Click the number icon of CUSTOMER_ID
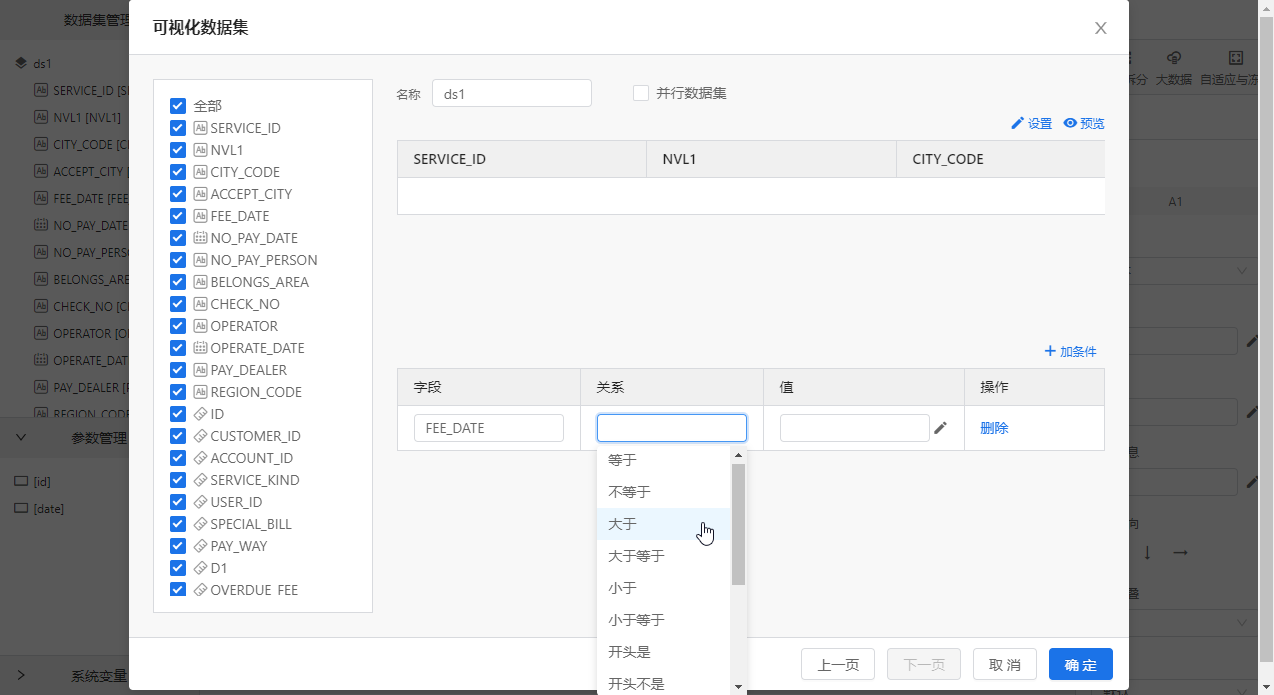The width and height of the screenshot is (1274, 695). pyautogui.click(x=200, y=436)
